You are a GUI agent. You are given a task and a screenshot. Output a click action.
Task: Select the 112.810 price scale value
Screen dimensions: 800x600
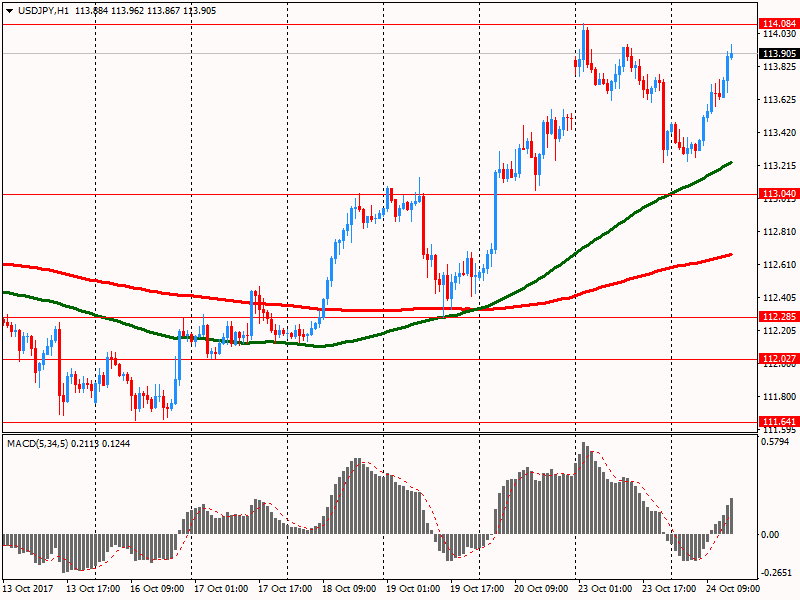click(779, 232)
